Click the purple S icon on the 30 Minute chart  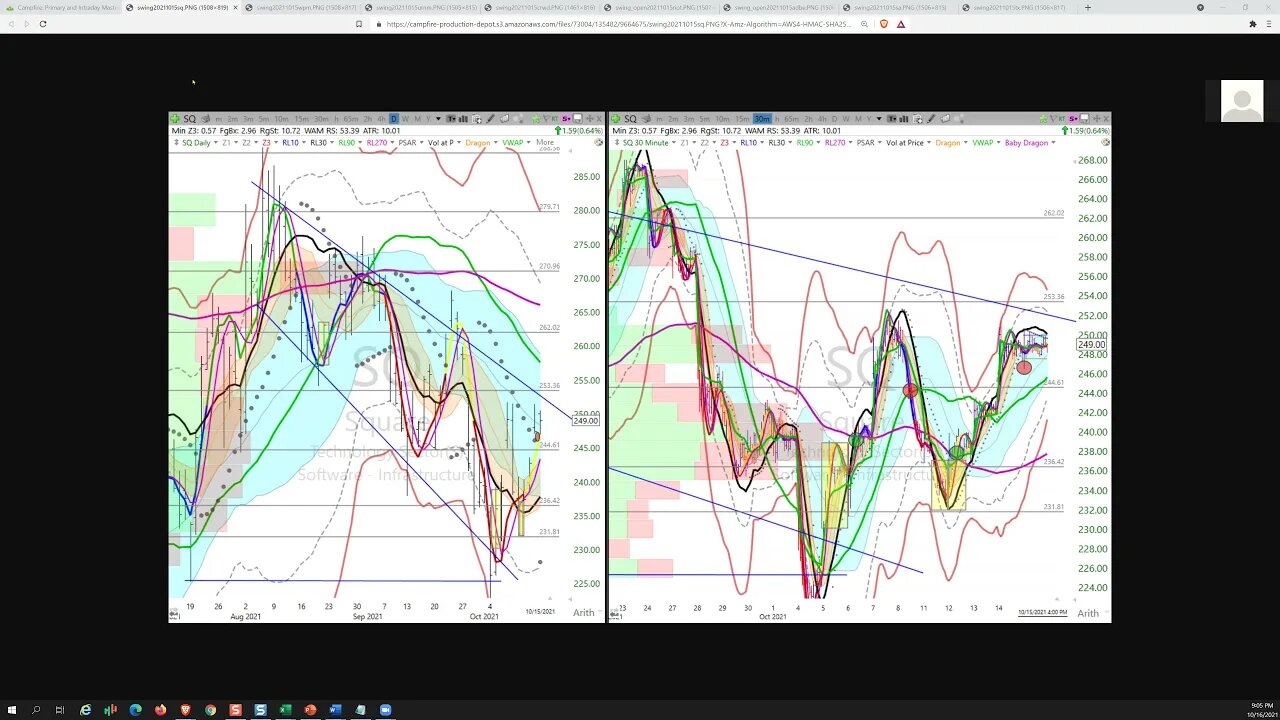[1073, 118]
